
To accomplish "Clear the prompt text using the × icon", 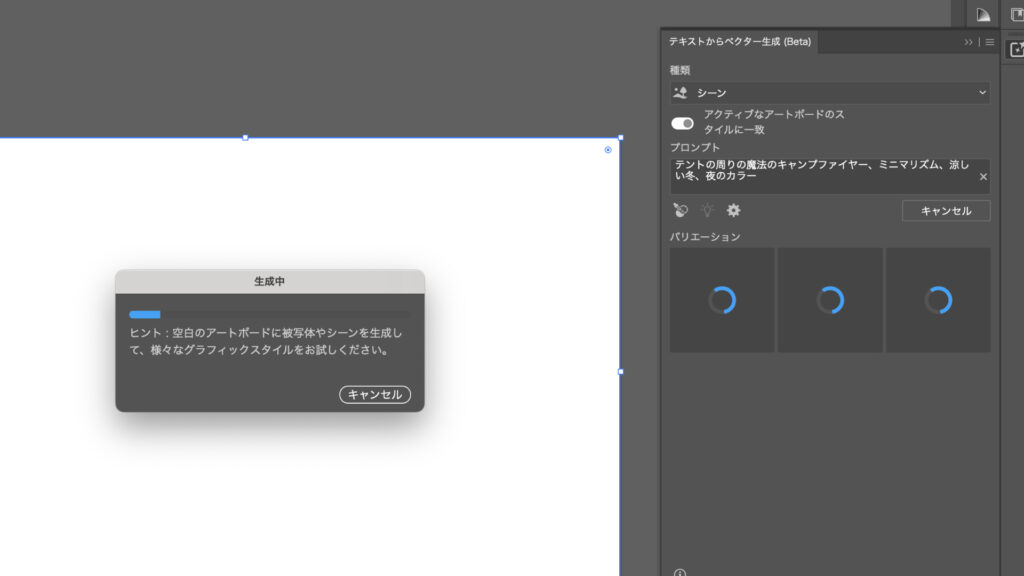I will (x=983, y=176).
